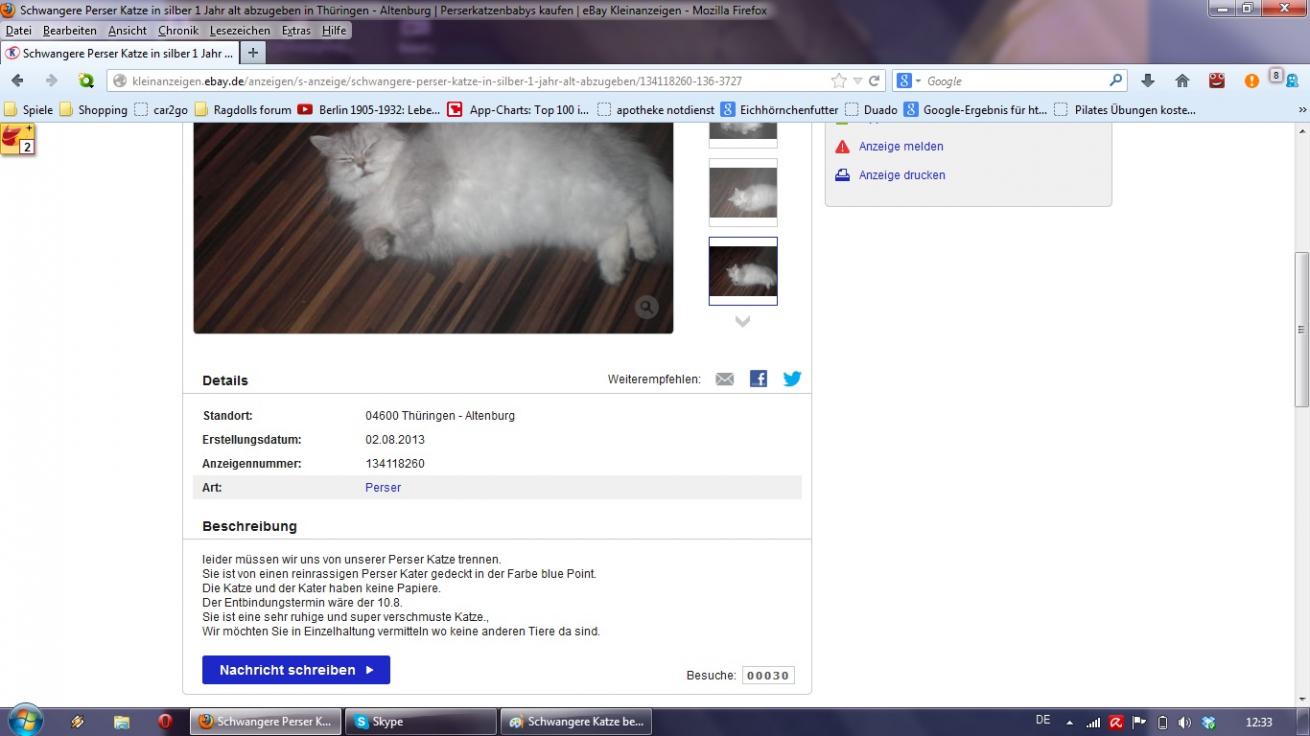Click the green WOT-style icon beside the URL
The height and width of the screenshot is (736, 1310).
(x=86, y=81)
